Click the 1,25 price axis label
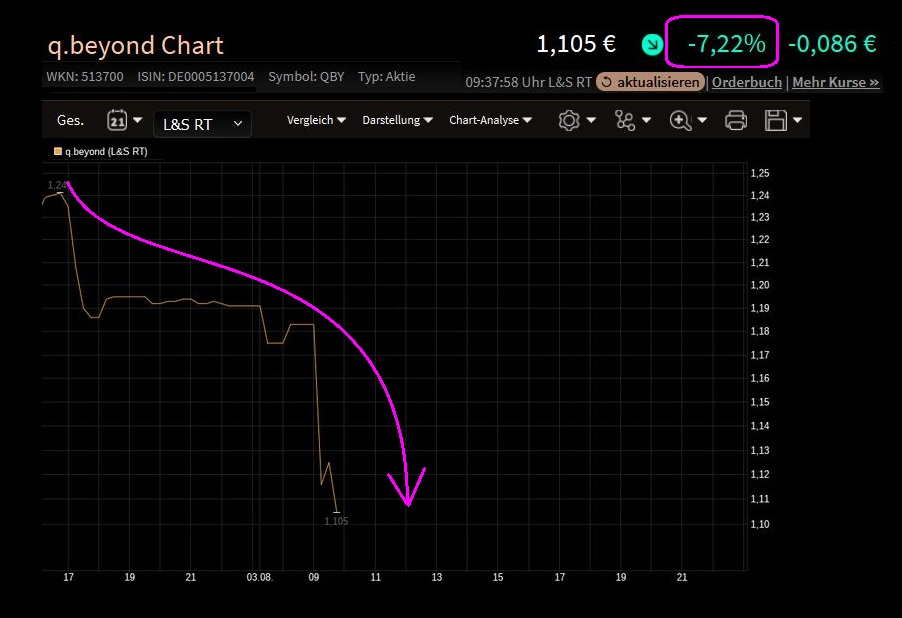The image size is (902, 618). (760, 173)
